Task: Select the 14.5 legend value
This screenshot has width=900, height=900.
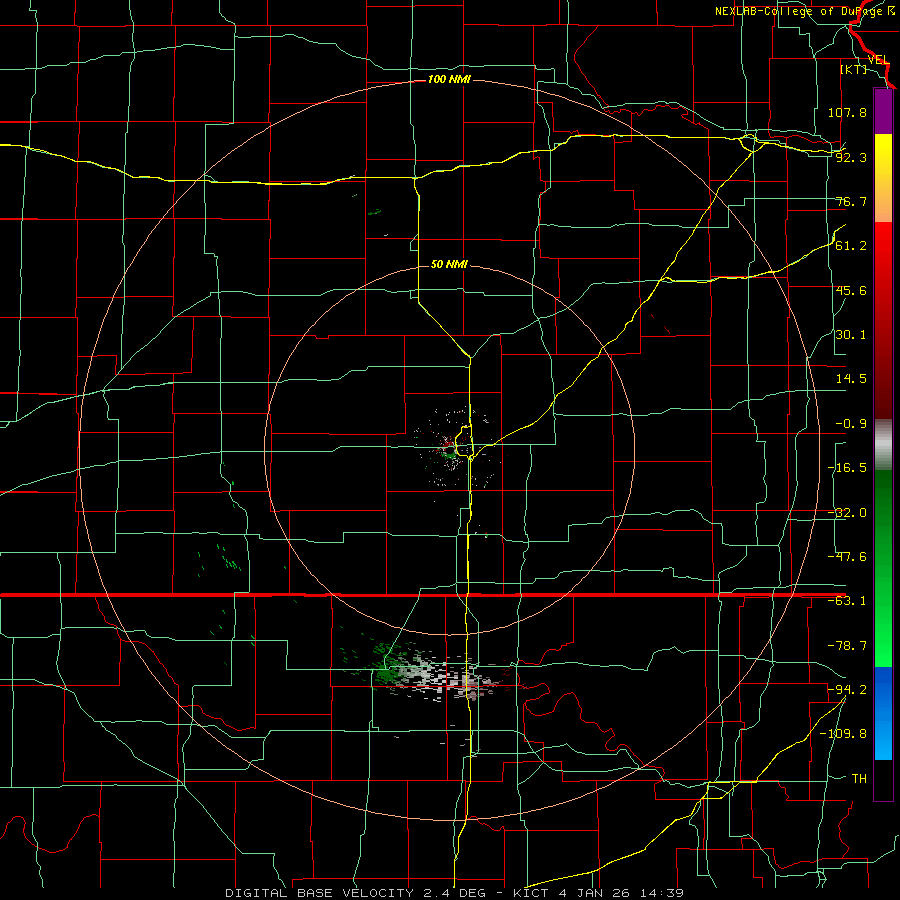Action: 851,379
